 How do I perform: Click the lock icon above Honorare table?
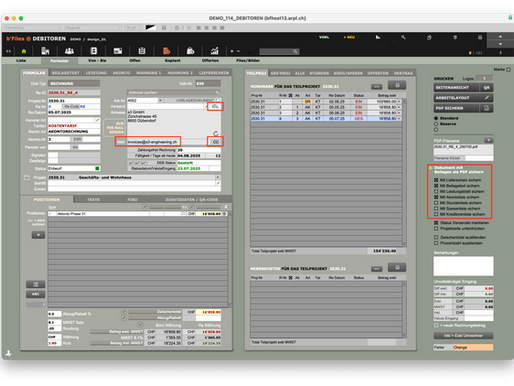point(397,85)
